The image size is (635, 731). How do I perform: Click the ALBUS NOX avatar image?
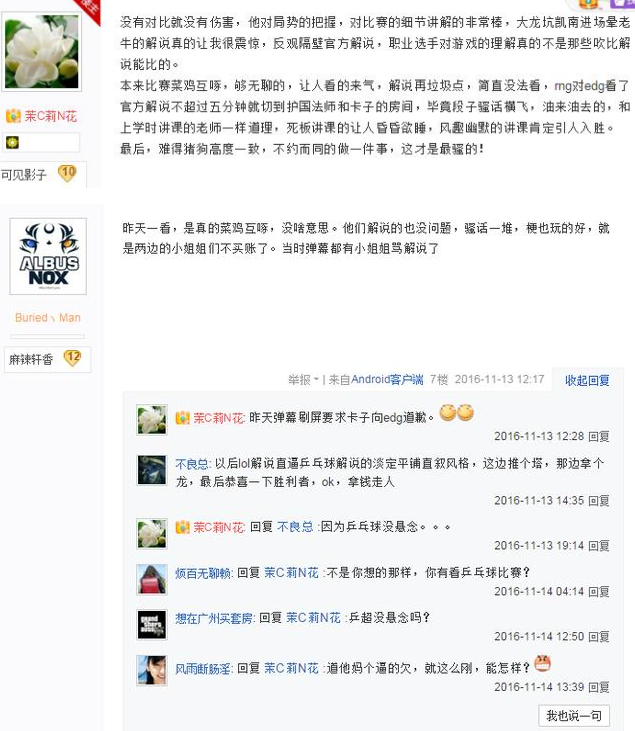pos(48,256)
